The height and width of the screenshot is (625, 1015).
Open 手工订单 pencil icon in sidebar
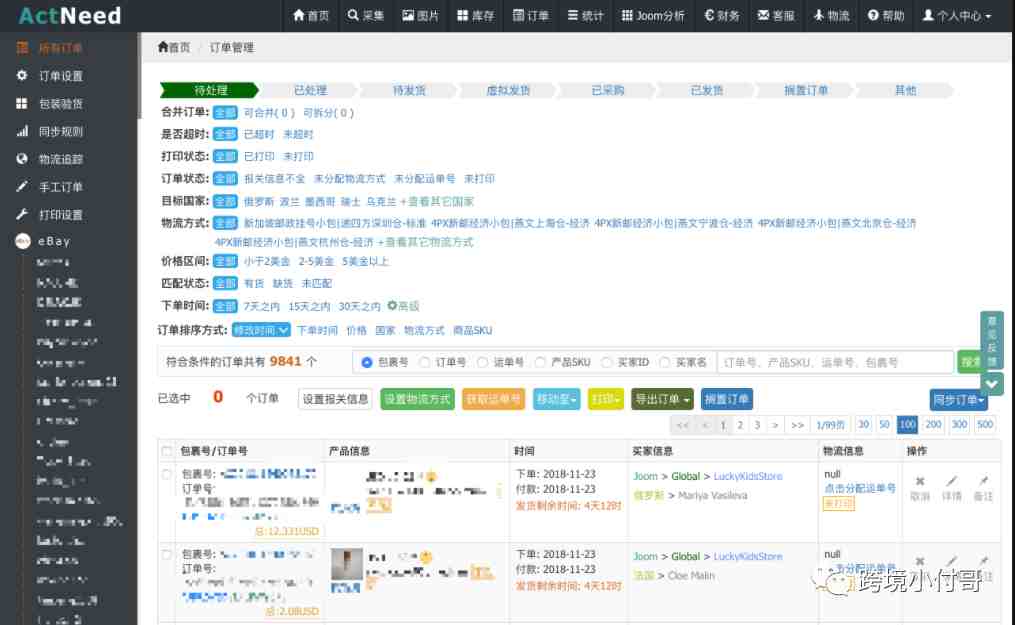coord(22,187)
